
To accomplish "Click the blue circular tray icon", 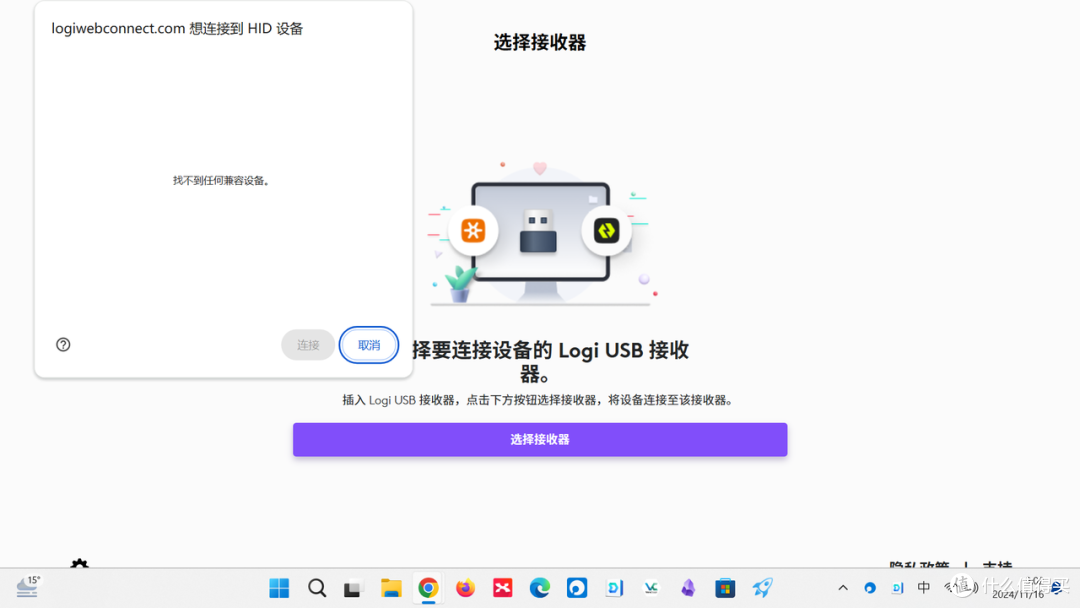I will pos(870,588).
